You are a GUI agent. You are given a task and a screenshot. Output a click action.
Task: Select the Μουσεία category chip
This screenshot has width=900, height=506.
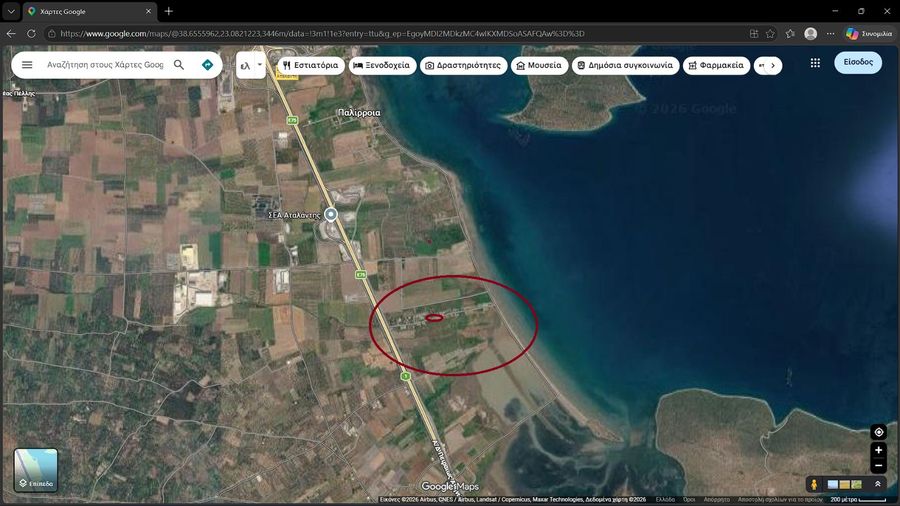(x=539, y=65)
